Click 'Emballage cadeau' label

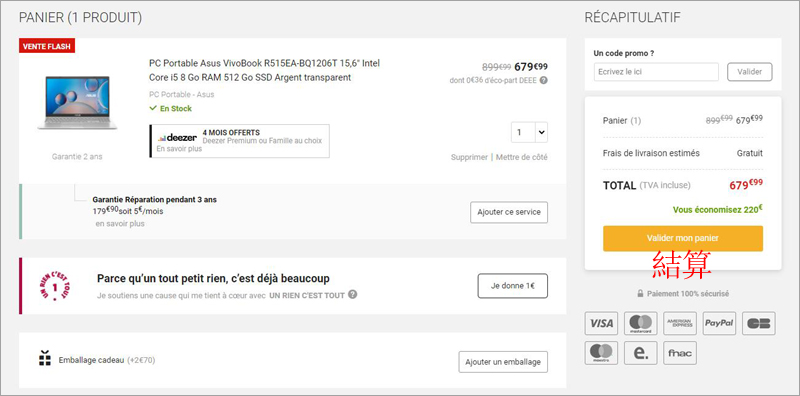click(91, 360)
